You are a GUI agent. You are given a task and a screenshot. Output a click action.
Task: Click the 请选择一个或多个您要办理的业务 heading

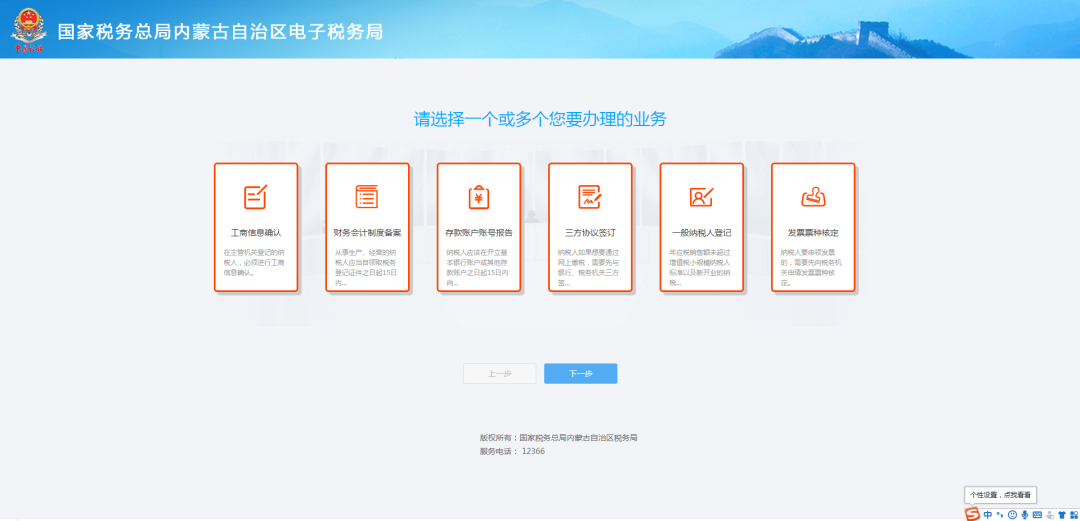click(540, 119)
